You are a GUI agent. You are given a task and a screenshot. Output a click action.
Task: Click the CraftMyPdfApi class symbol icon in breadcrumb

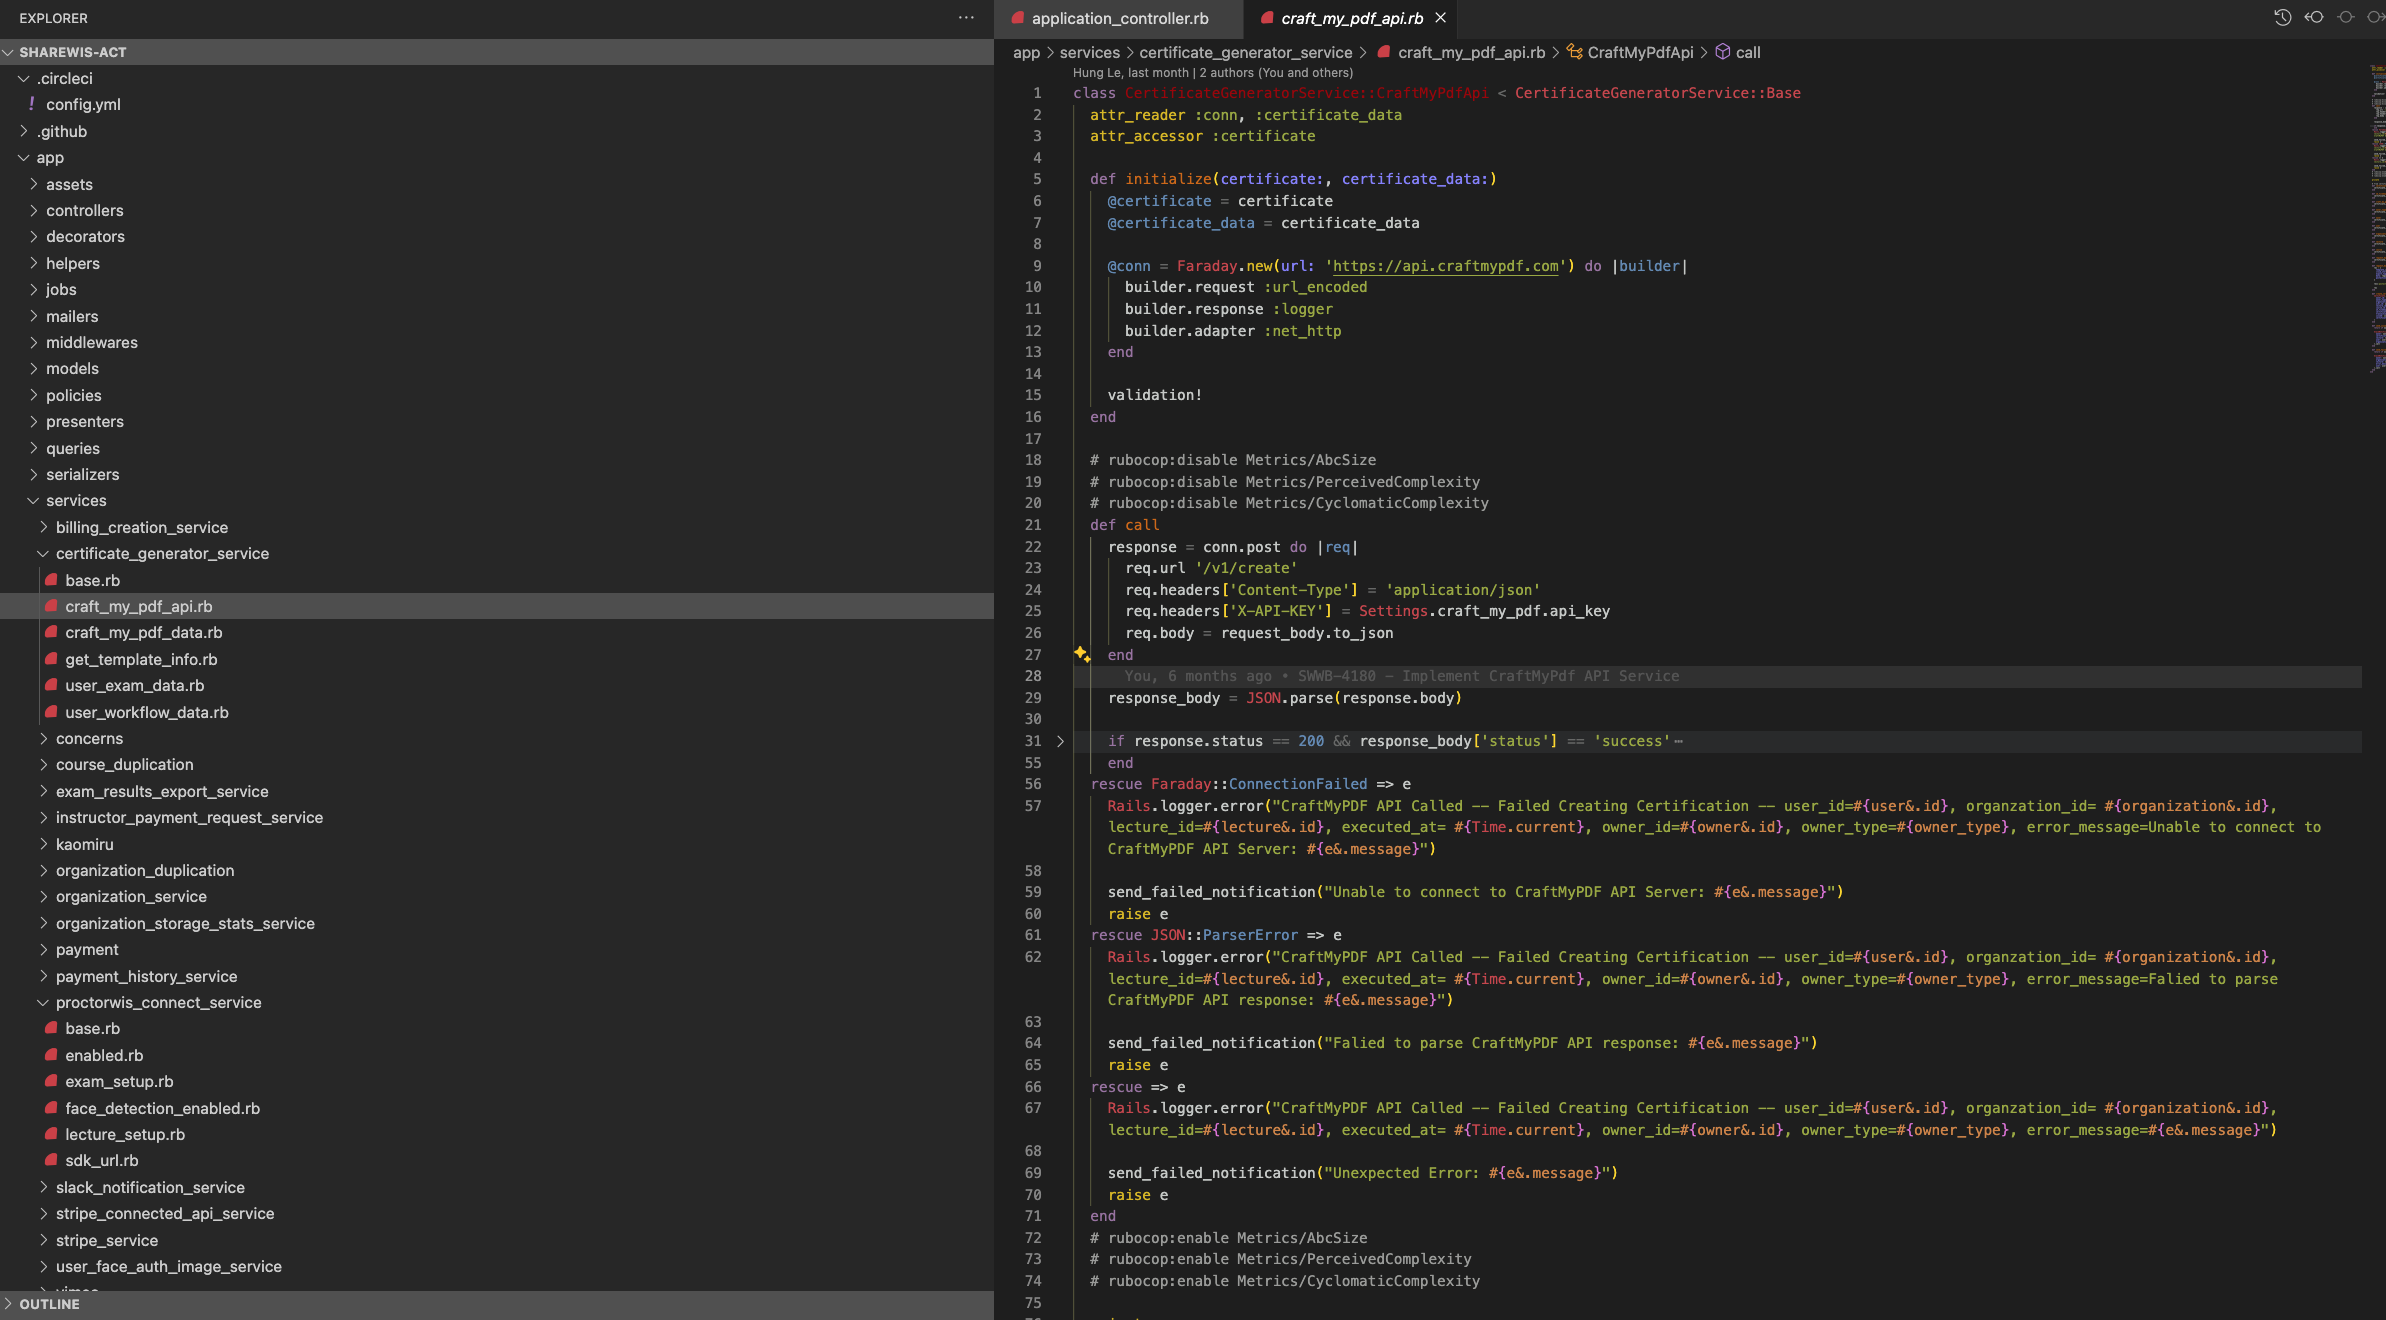point(1574,52)
